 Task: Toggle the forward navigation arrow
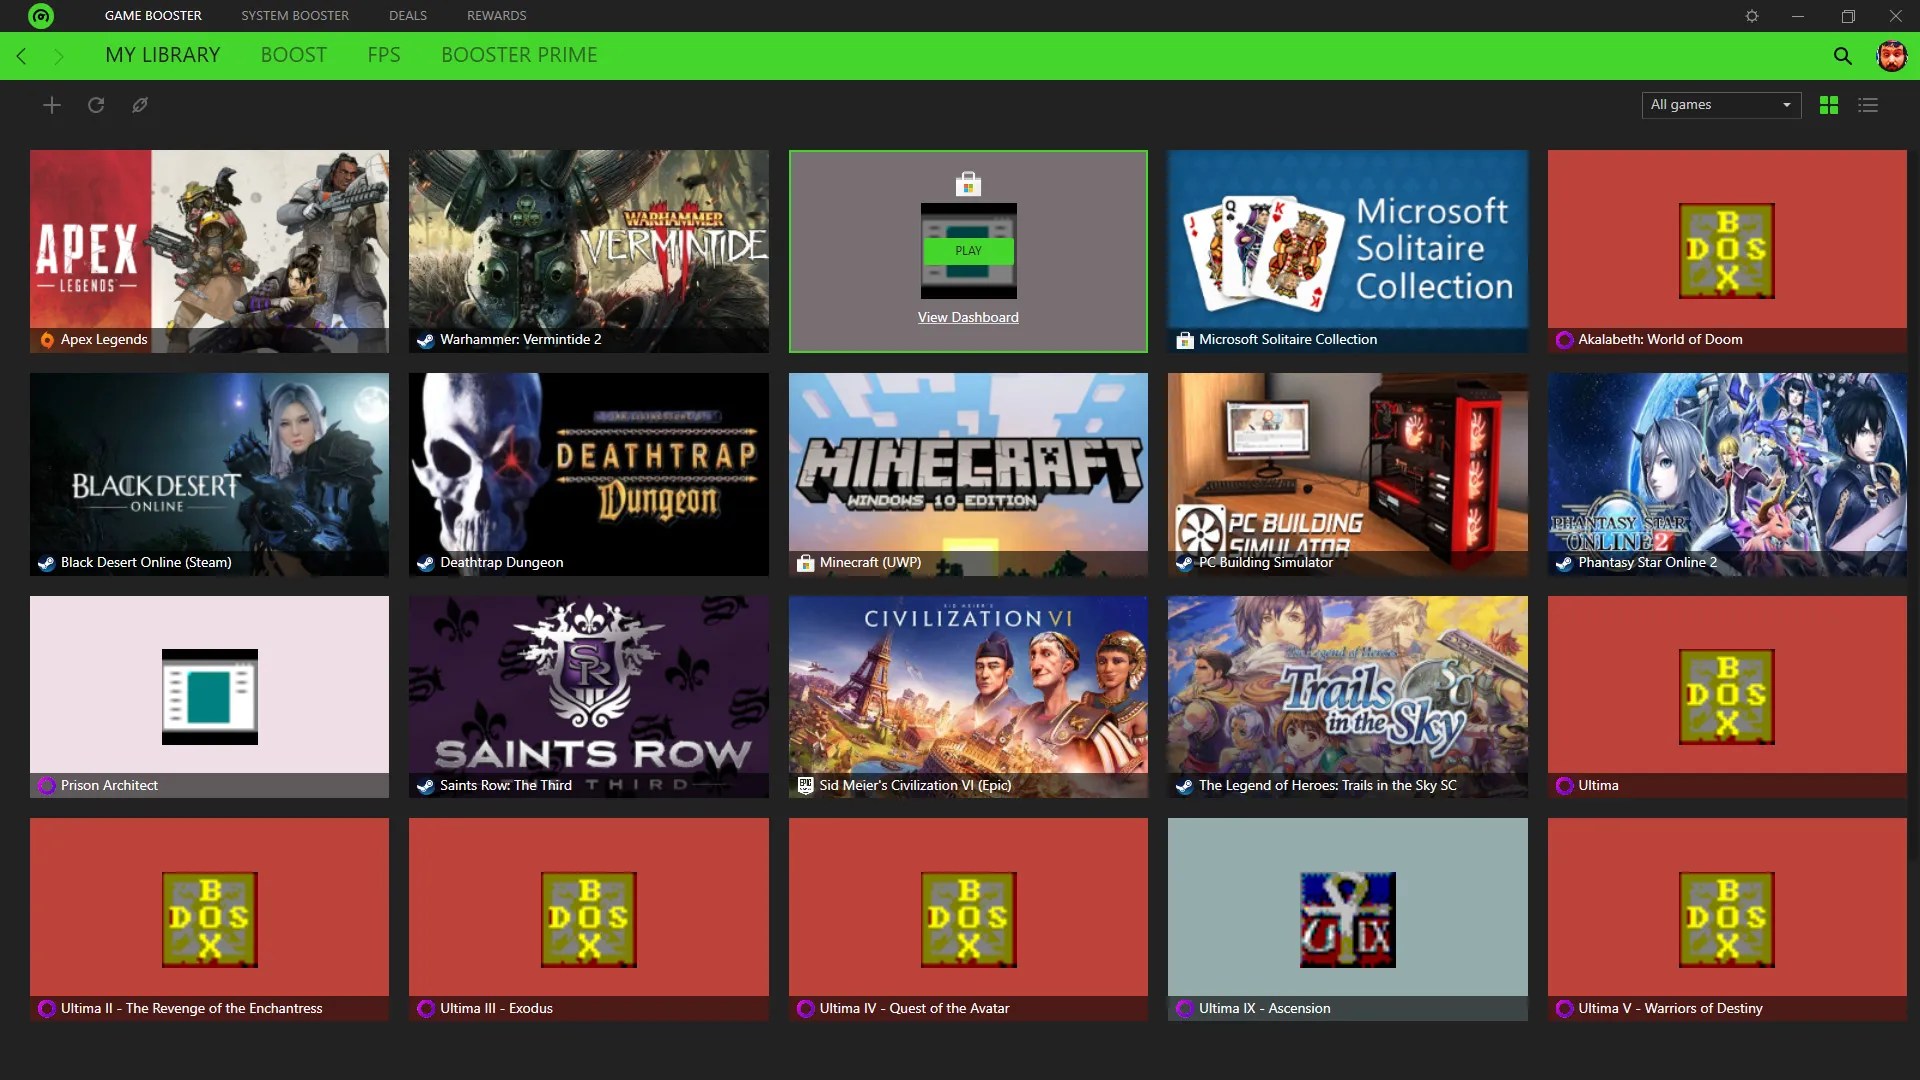[x=59, y=56]
